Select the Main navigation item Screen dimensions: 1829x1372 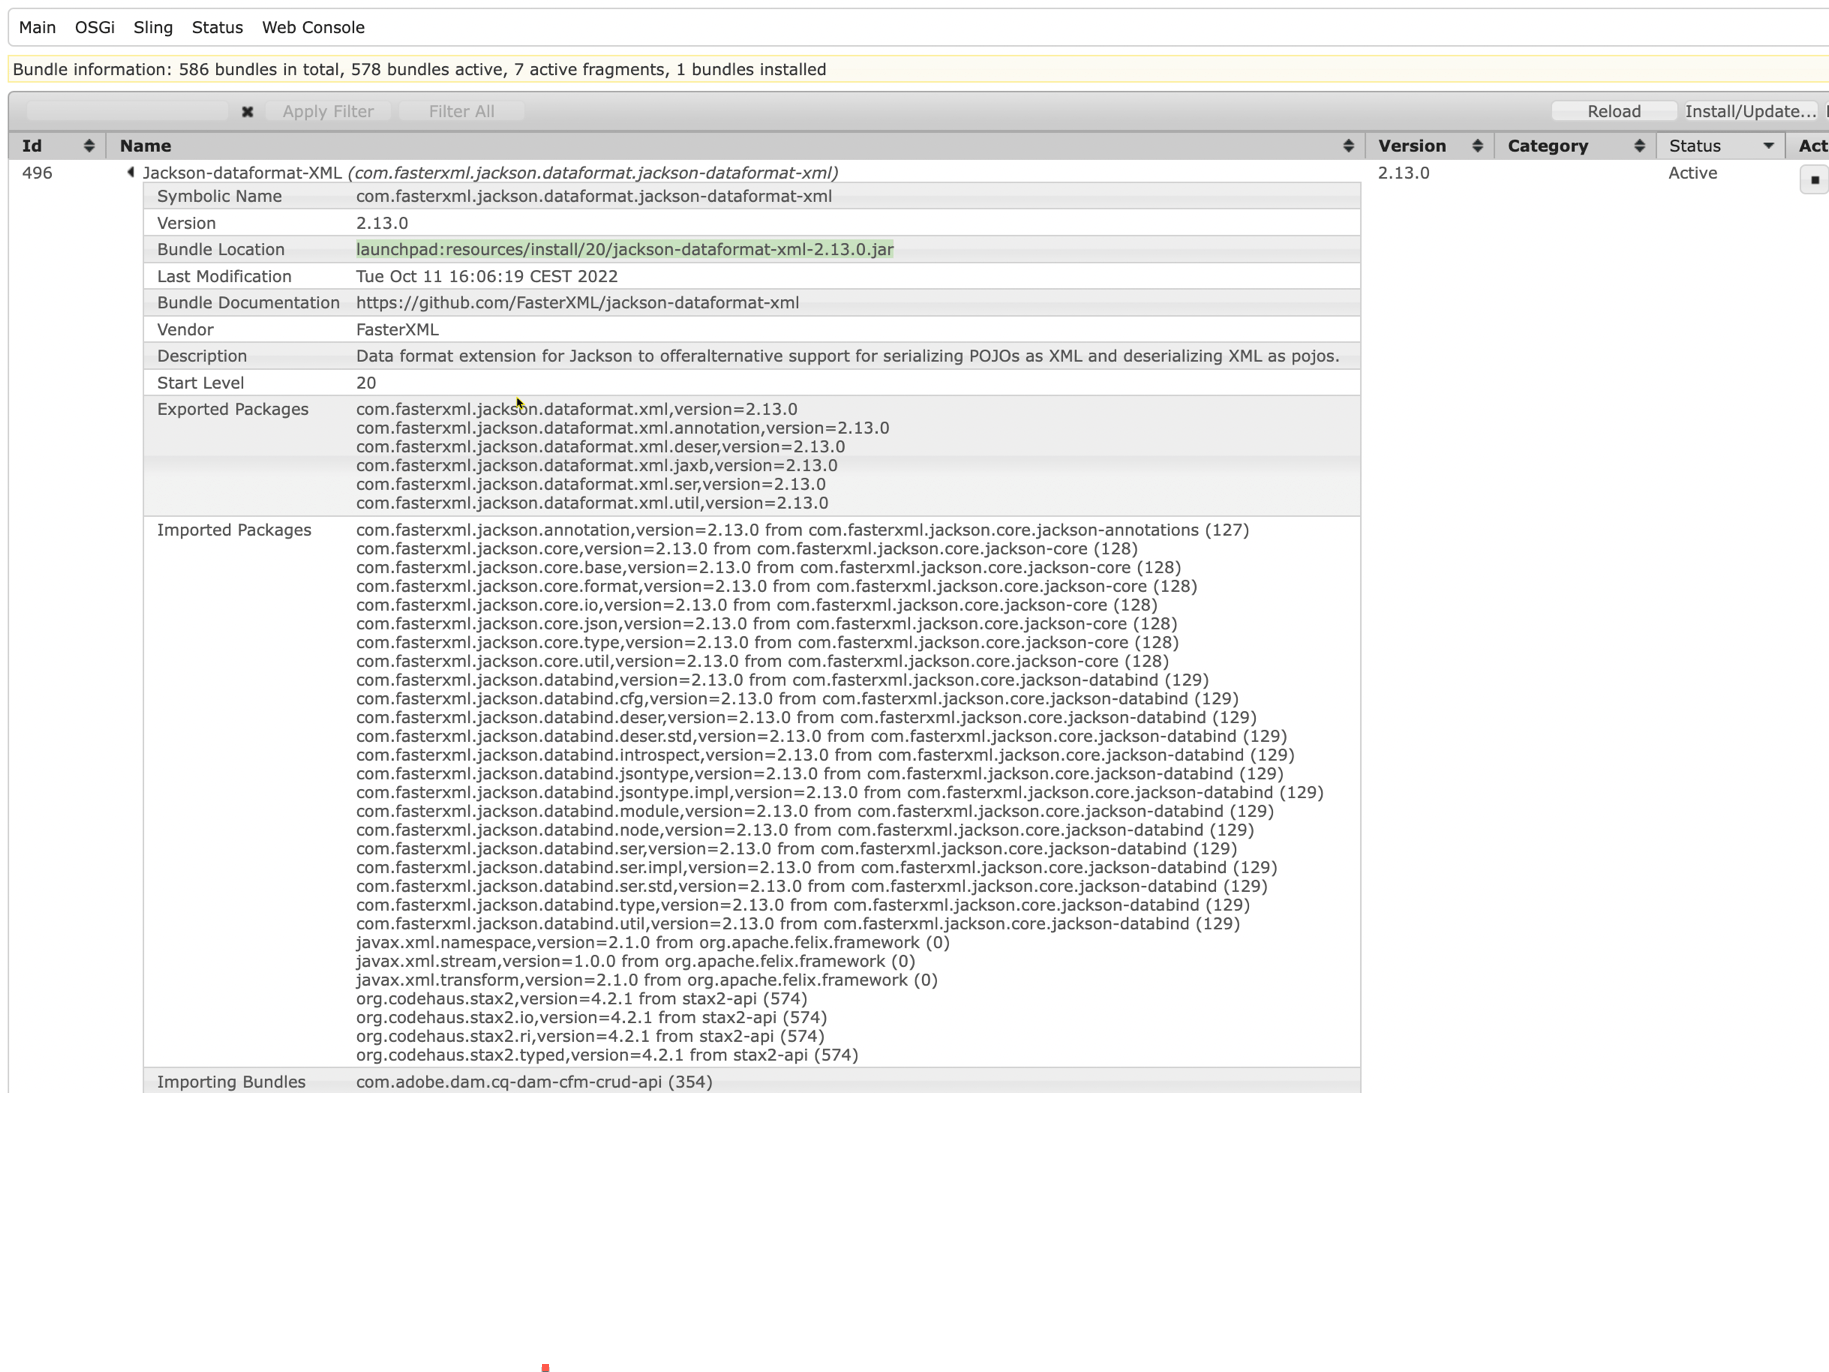pyautogui.click(x=38, y=27)
